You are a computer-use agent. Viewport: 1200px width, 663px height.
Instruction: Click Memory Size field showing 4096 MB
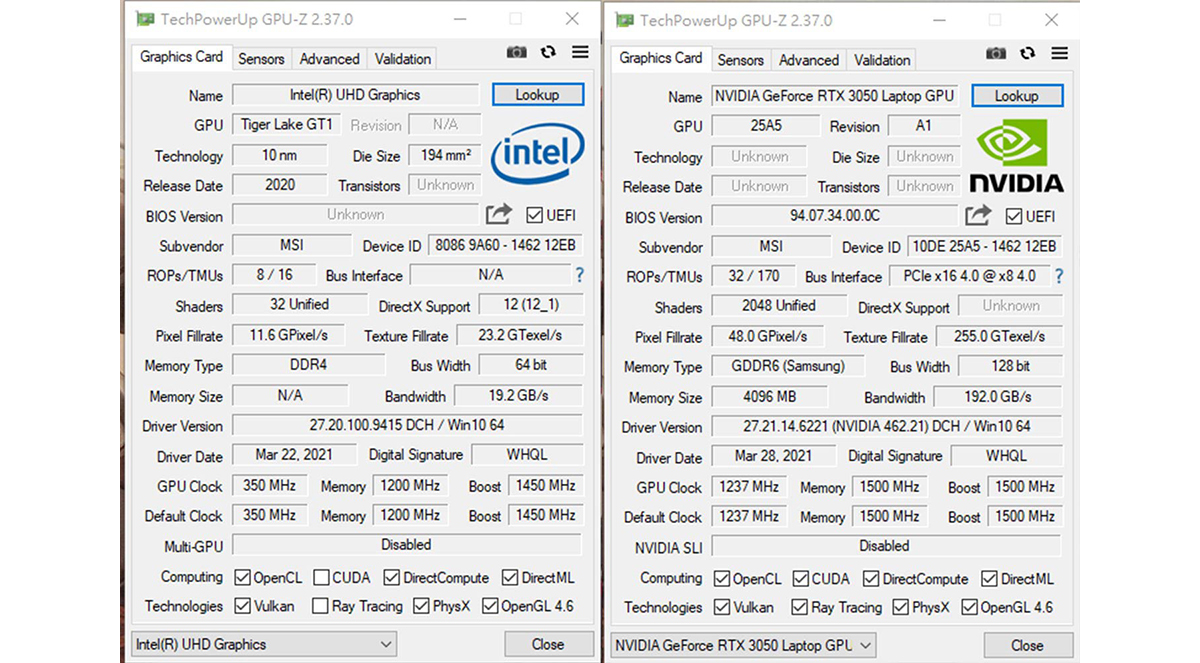(x=770, y=396)
